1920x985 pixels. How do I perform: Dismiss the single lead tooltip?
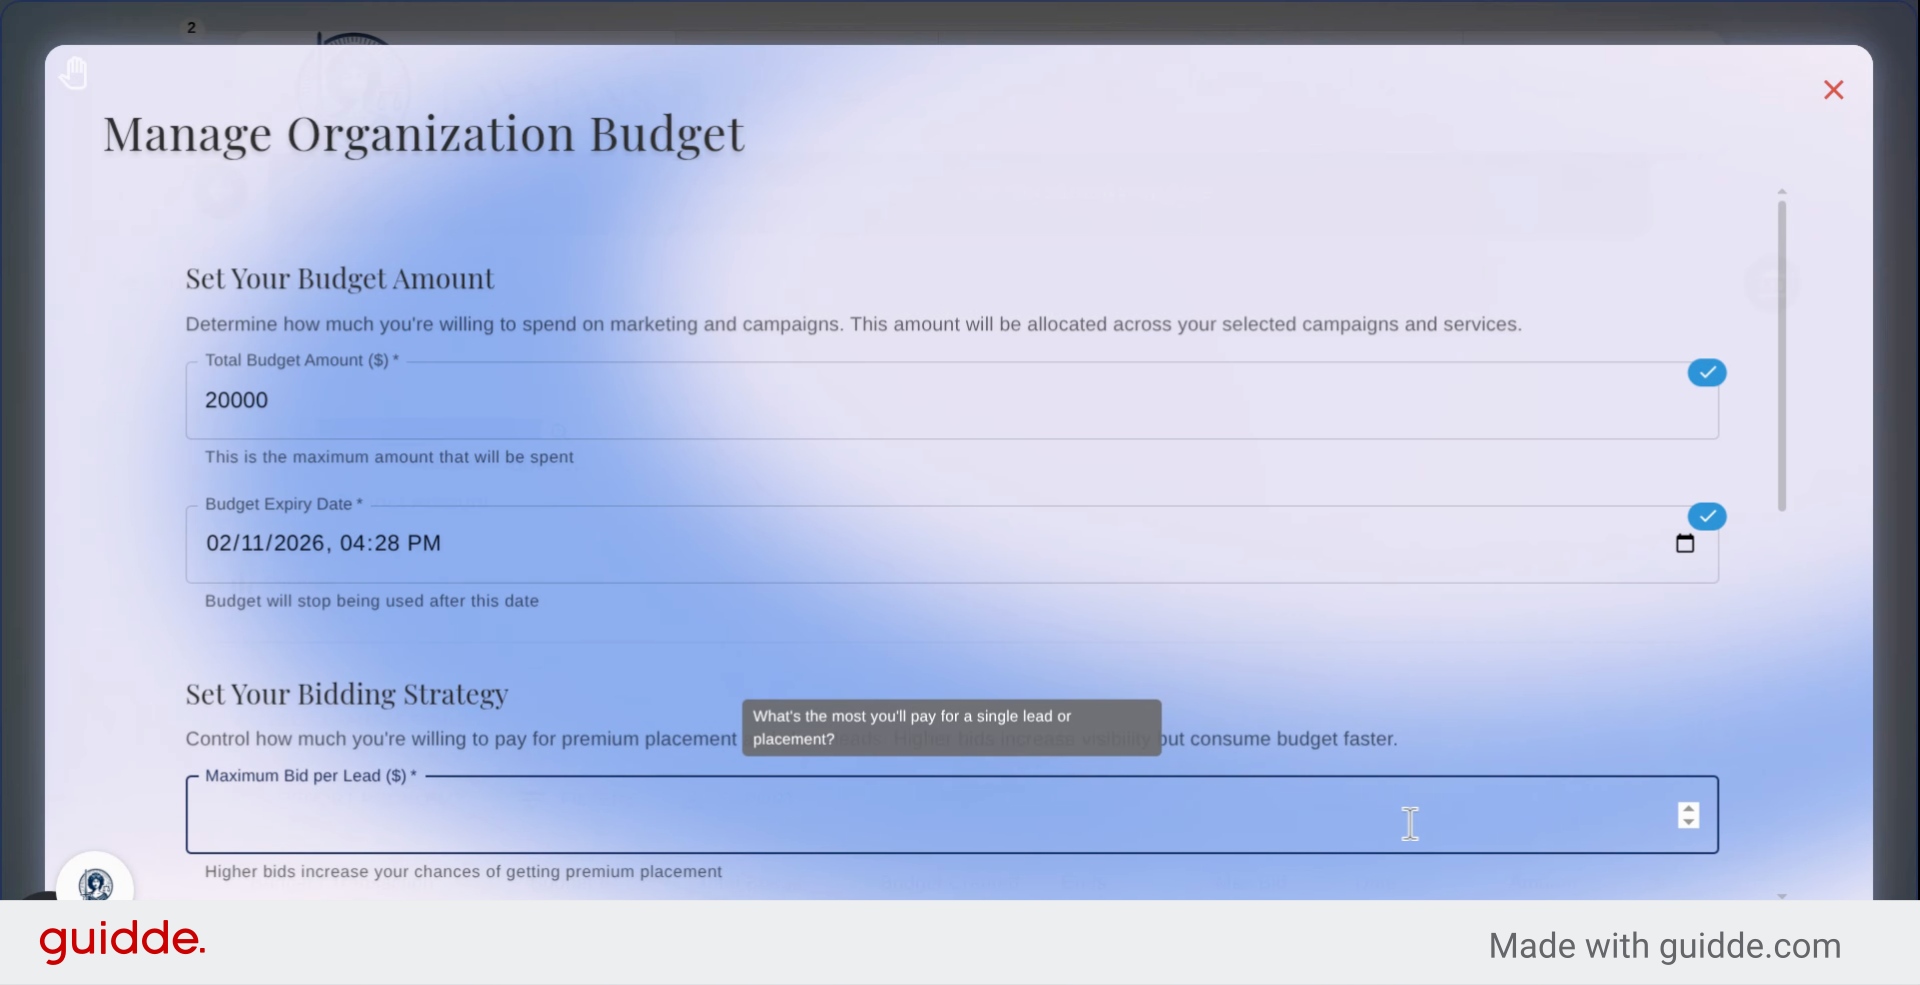click(950, 727)
